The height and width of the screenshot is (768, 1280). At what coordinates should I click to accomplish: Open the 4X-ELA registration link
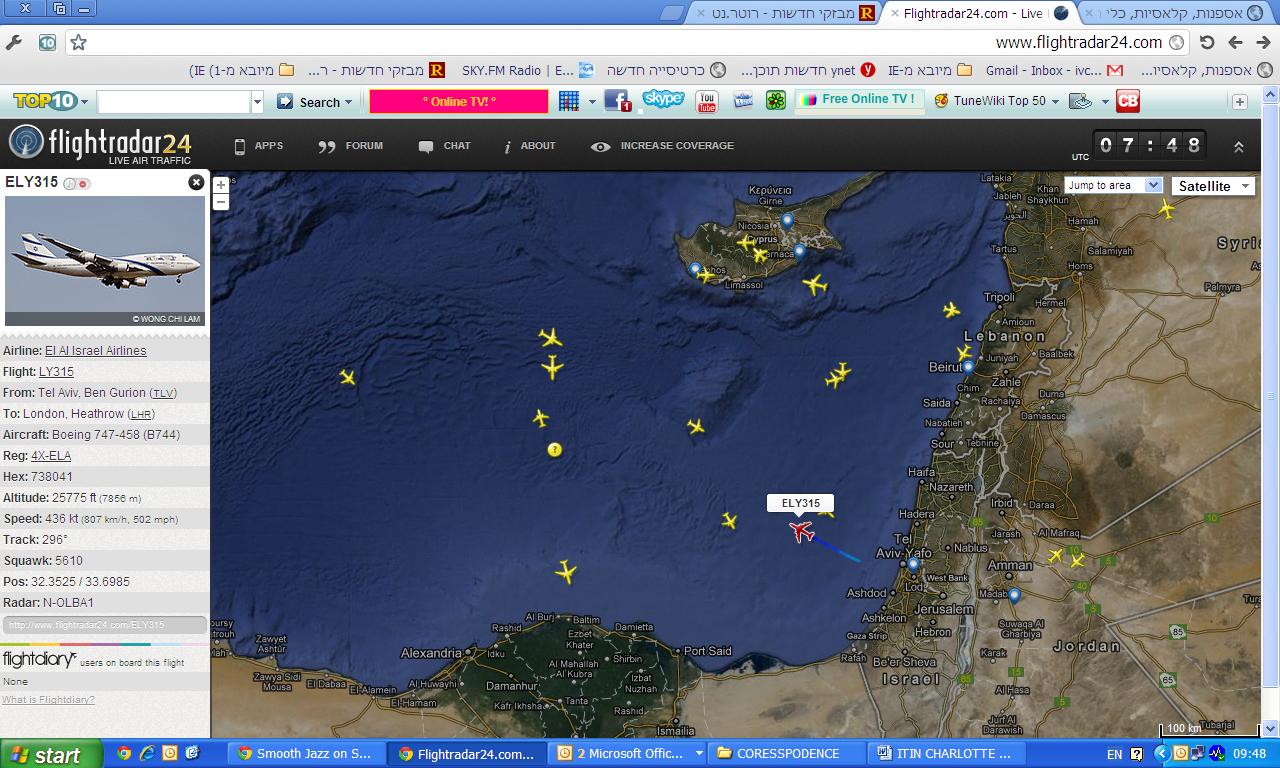click(x=51, y=456)
